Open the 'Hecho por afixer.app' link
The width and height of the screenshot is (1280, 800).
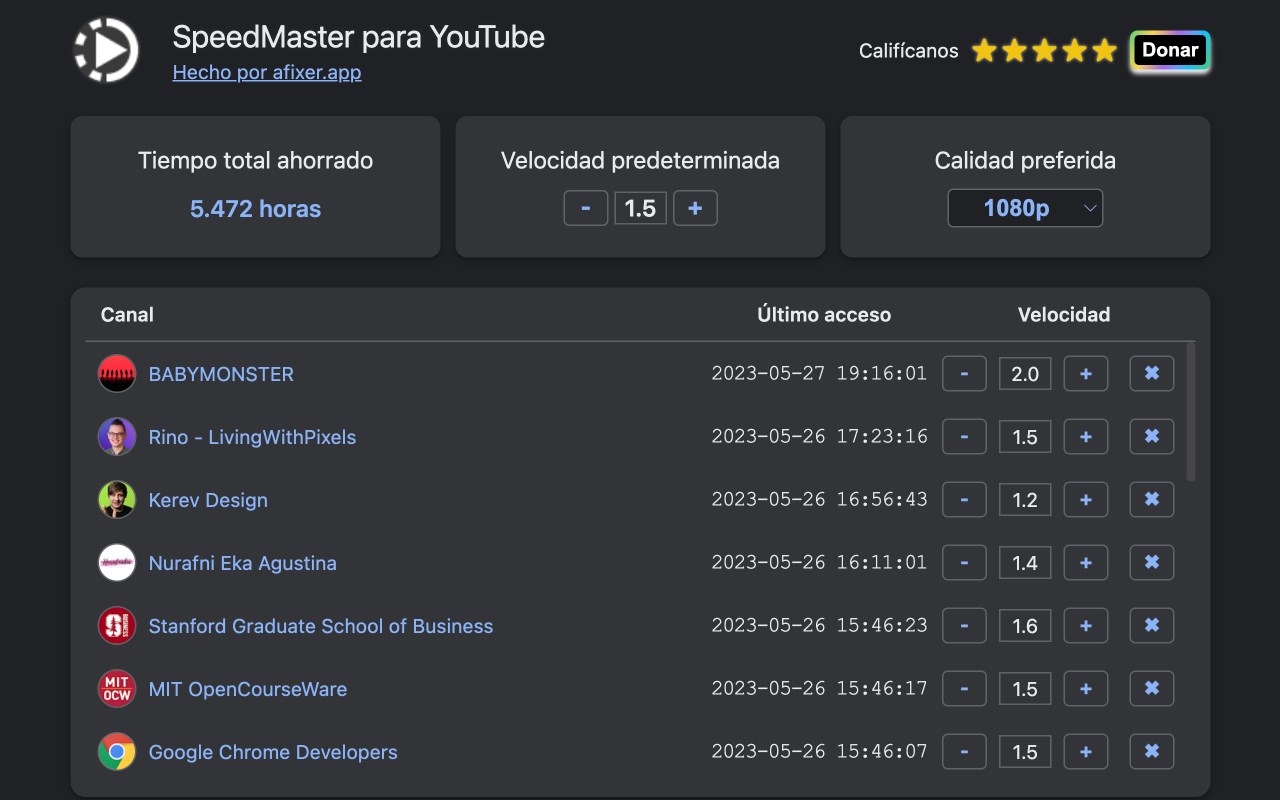pos(267,72)
